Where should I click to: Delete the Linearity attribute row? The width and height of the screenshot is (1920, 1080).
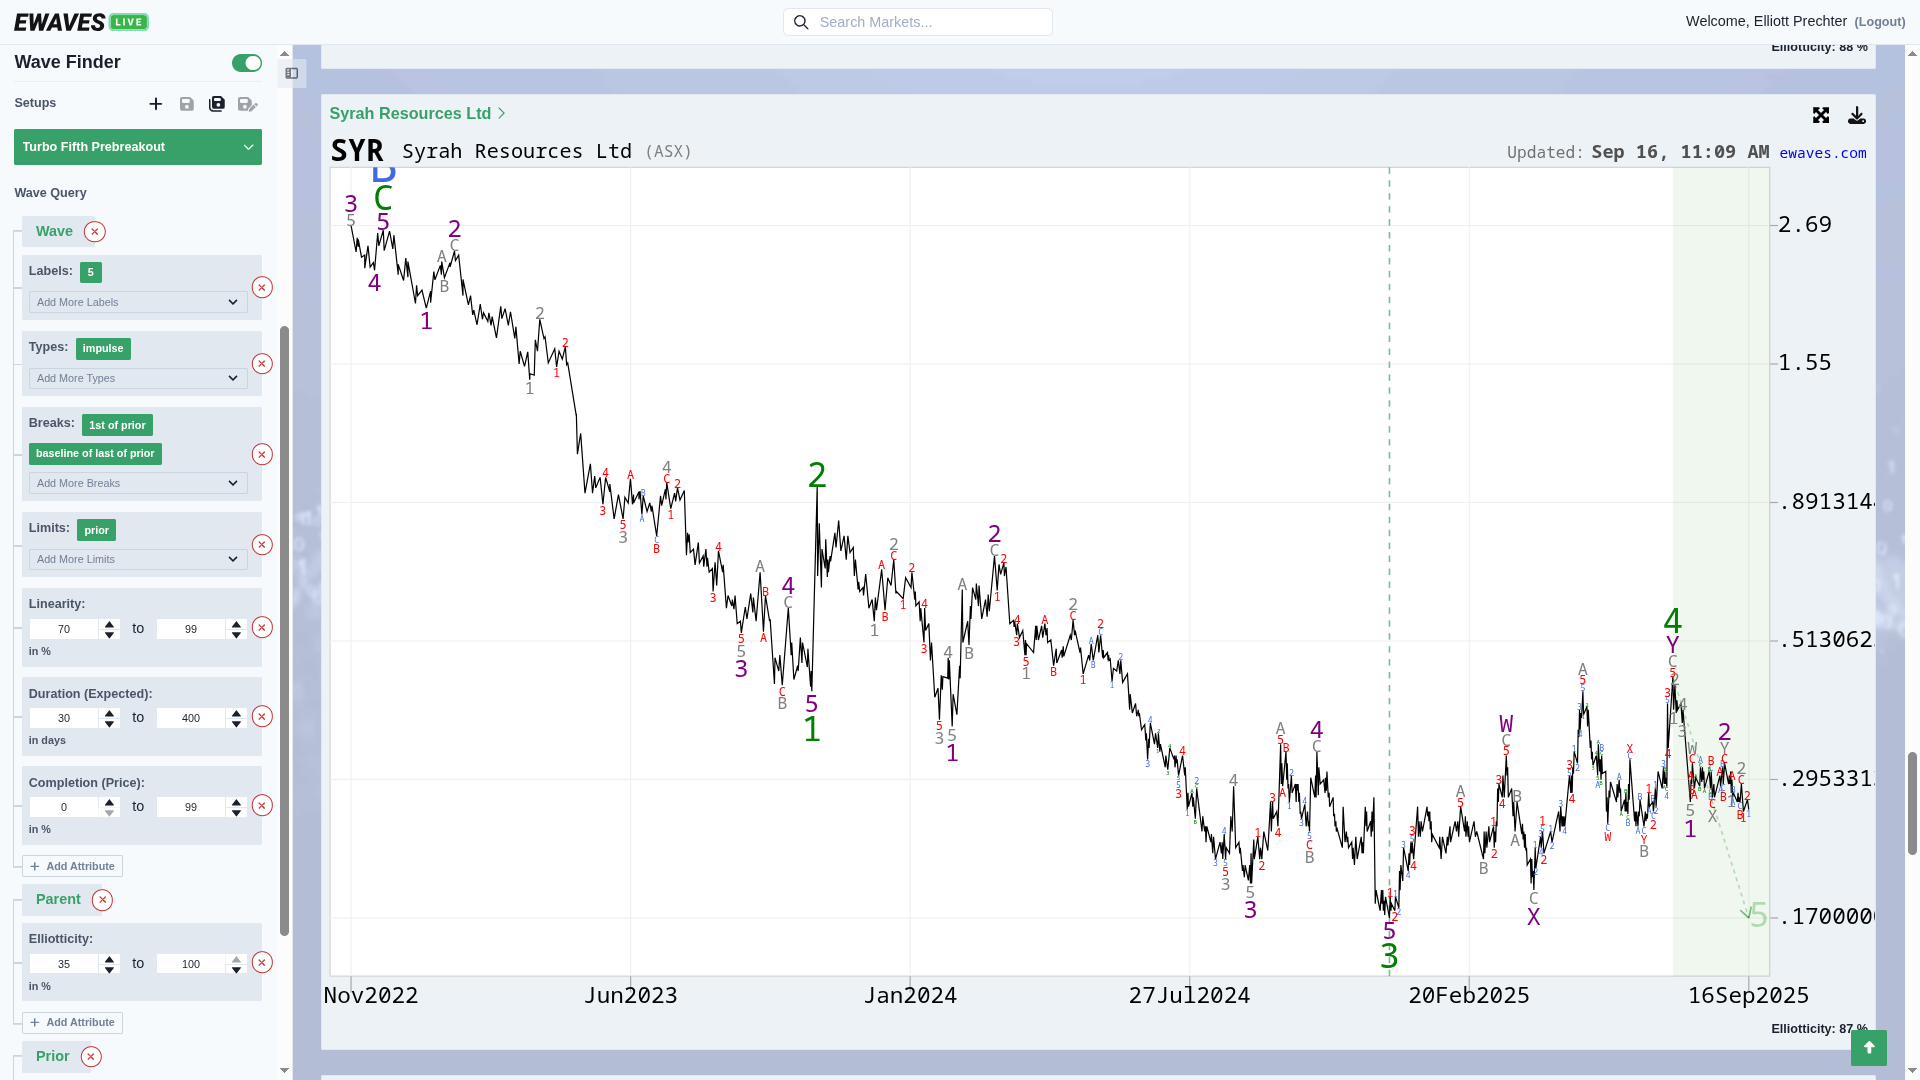(262, 627)
